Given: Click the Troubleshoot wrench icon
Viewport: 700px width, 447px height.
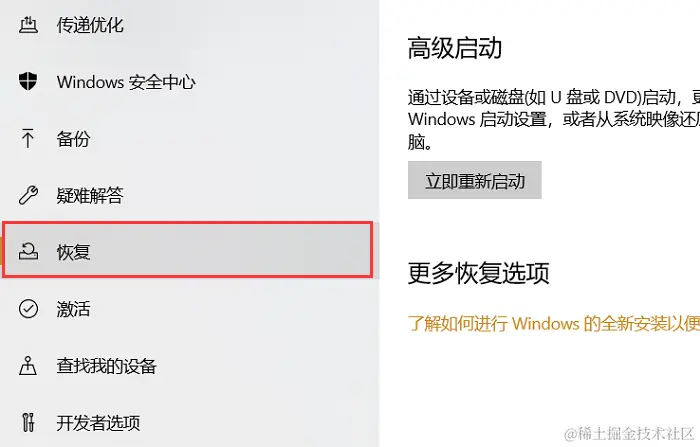Looking at the screenshot, I should 28,195.
